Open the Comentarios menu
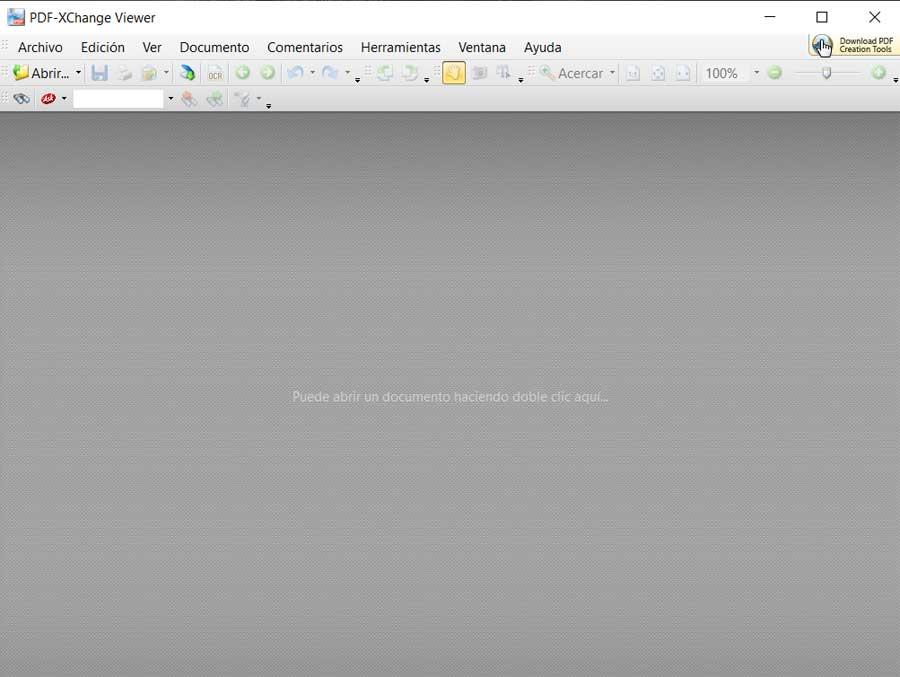 coord(305,48)
